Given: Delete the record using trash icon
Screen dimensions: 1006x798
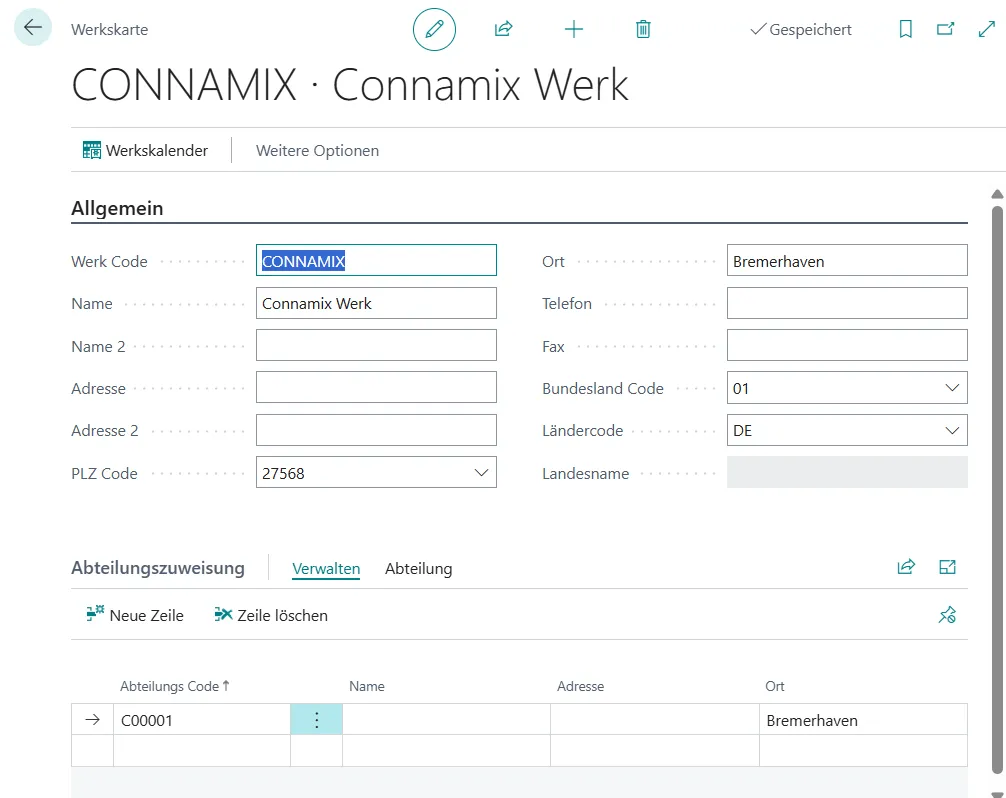Looking at the screenshot, I should pyautogui.click(x=643, y=30).
